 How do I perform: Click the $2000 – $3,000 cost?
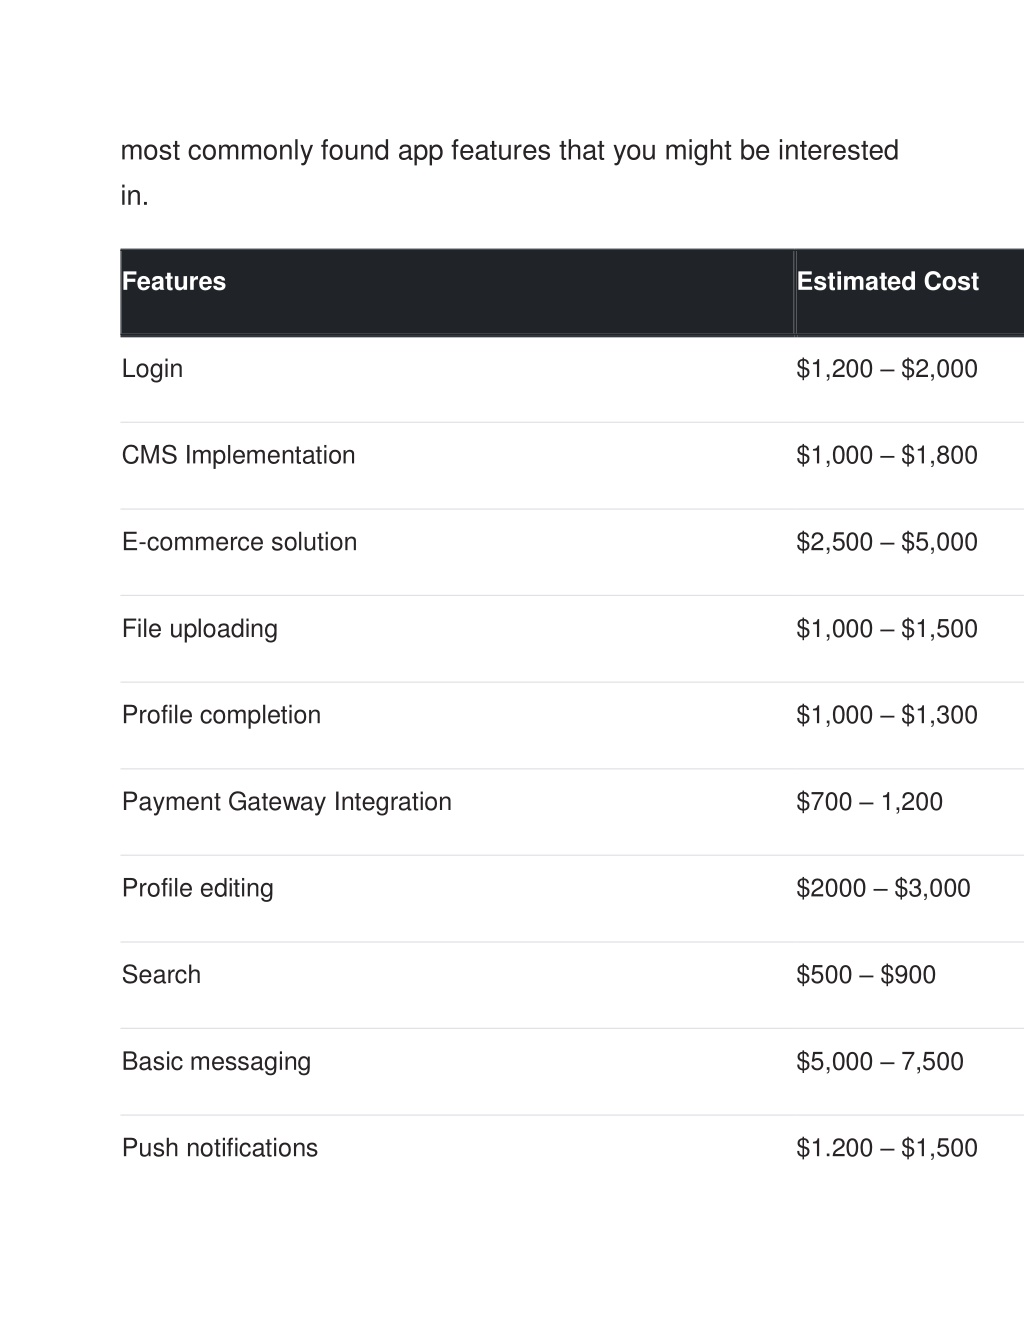coord(883,888)
